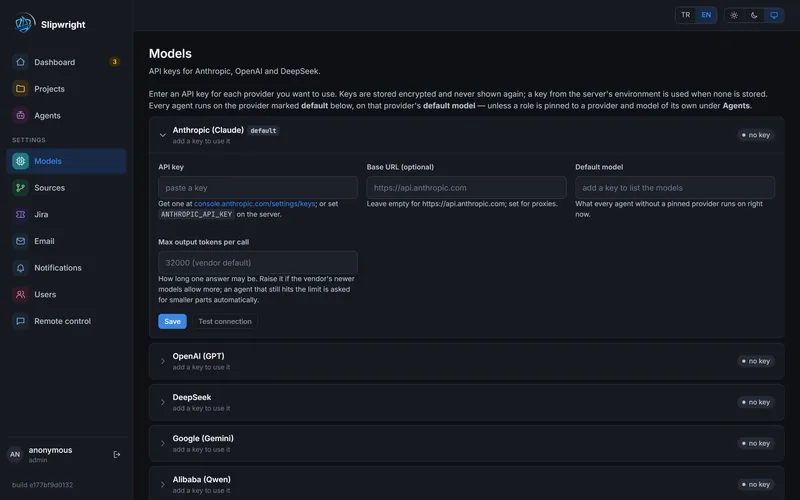
Task: Click the Slipwright brand name
Action: (63, 24)
